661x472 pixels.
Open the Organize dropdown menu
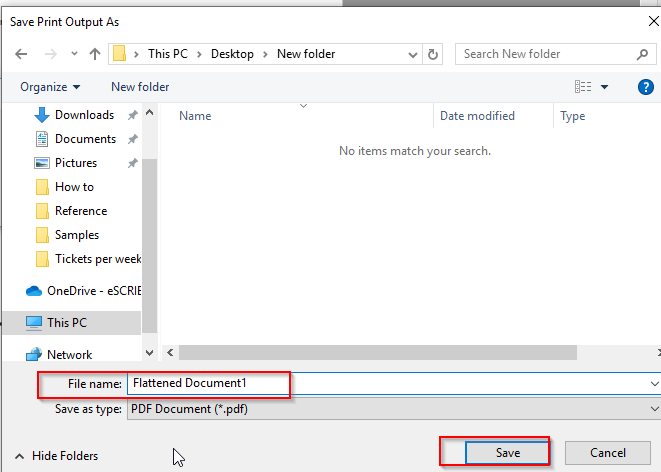(x=50, y=87)
